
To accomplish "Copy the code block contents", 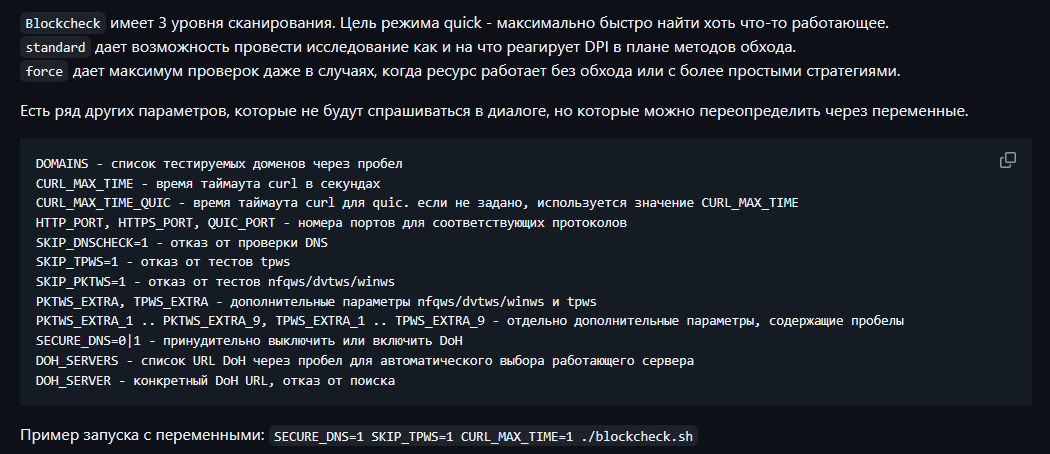I will [1007, 160].
